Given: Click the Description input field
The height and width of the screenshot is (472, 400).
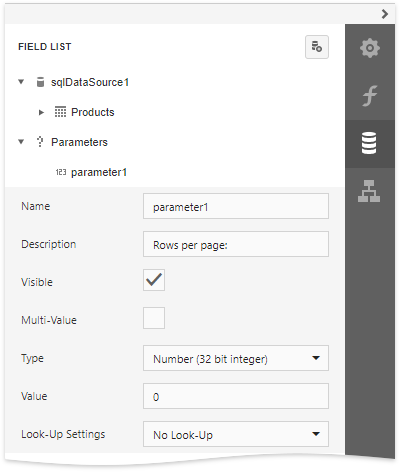Looking at the screenshot, I should click(236, 244).
